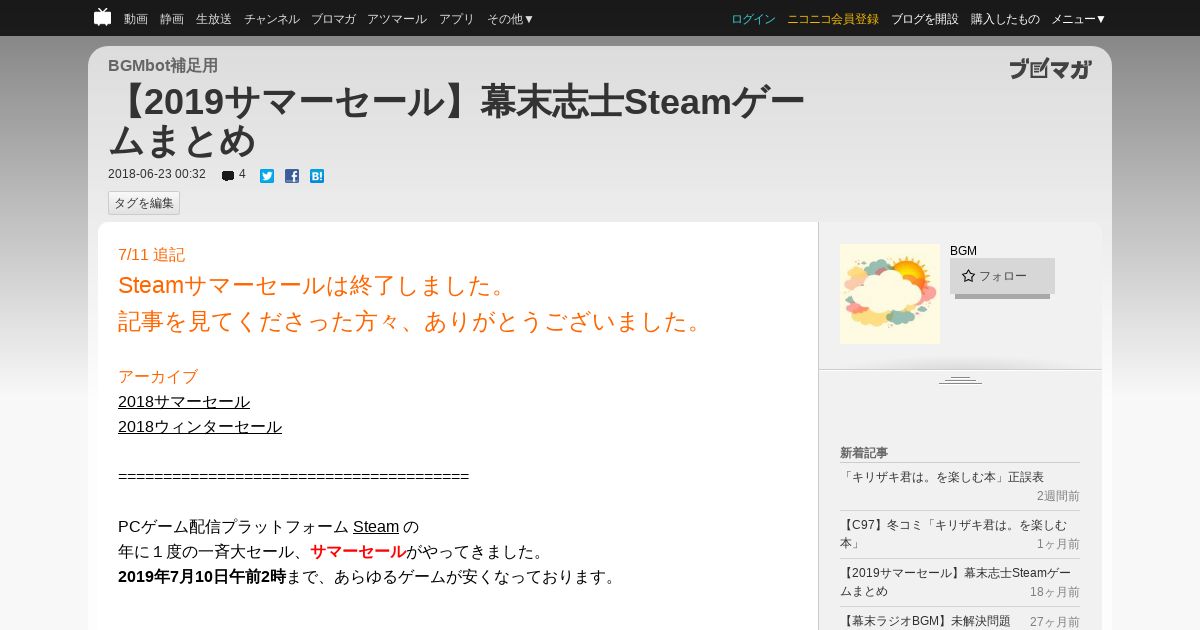This screenshot has height=630, width=1200.
Task: Click the star icon in the フォロー button
Action: [x=968, y=276]
